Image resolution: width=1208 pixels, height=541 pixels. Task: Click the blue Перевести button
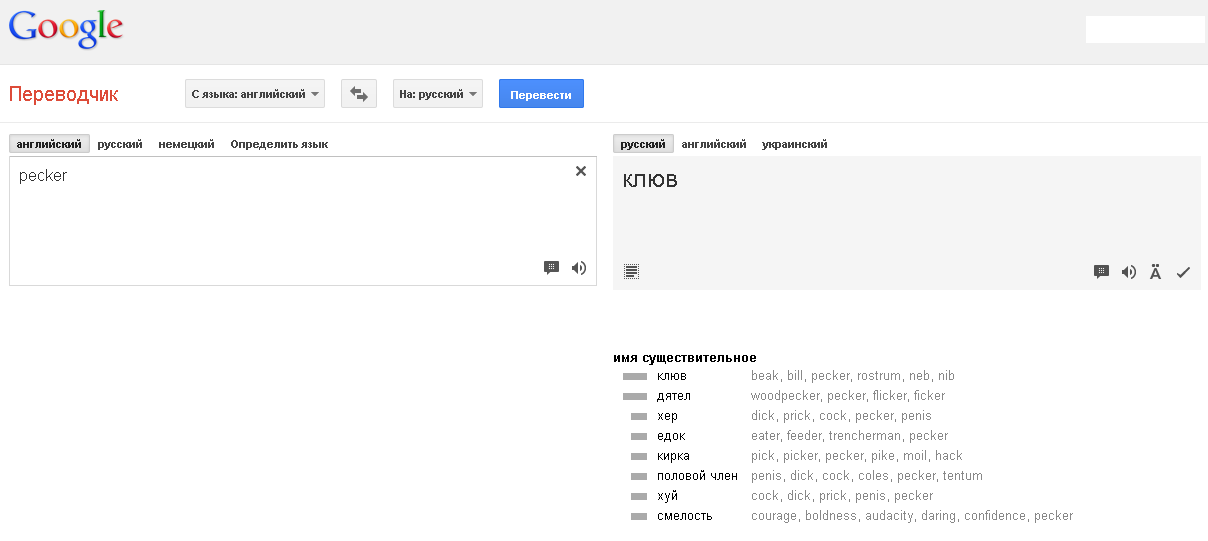pyautogui.click(x=541, y=94)
